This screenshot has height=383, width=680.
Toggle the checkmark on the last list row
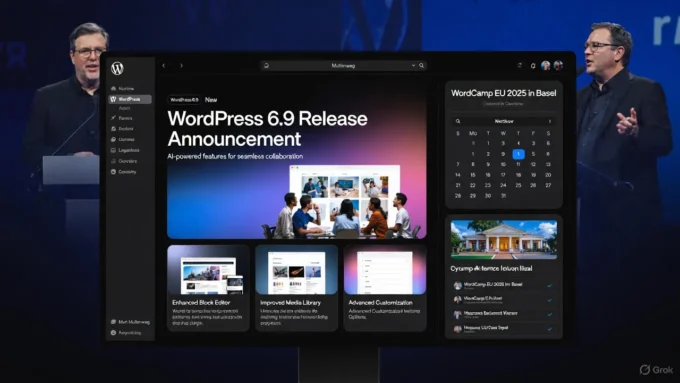coord(549,329)
